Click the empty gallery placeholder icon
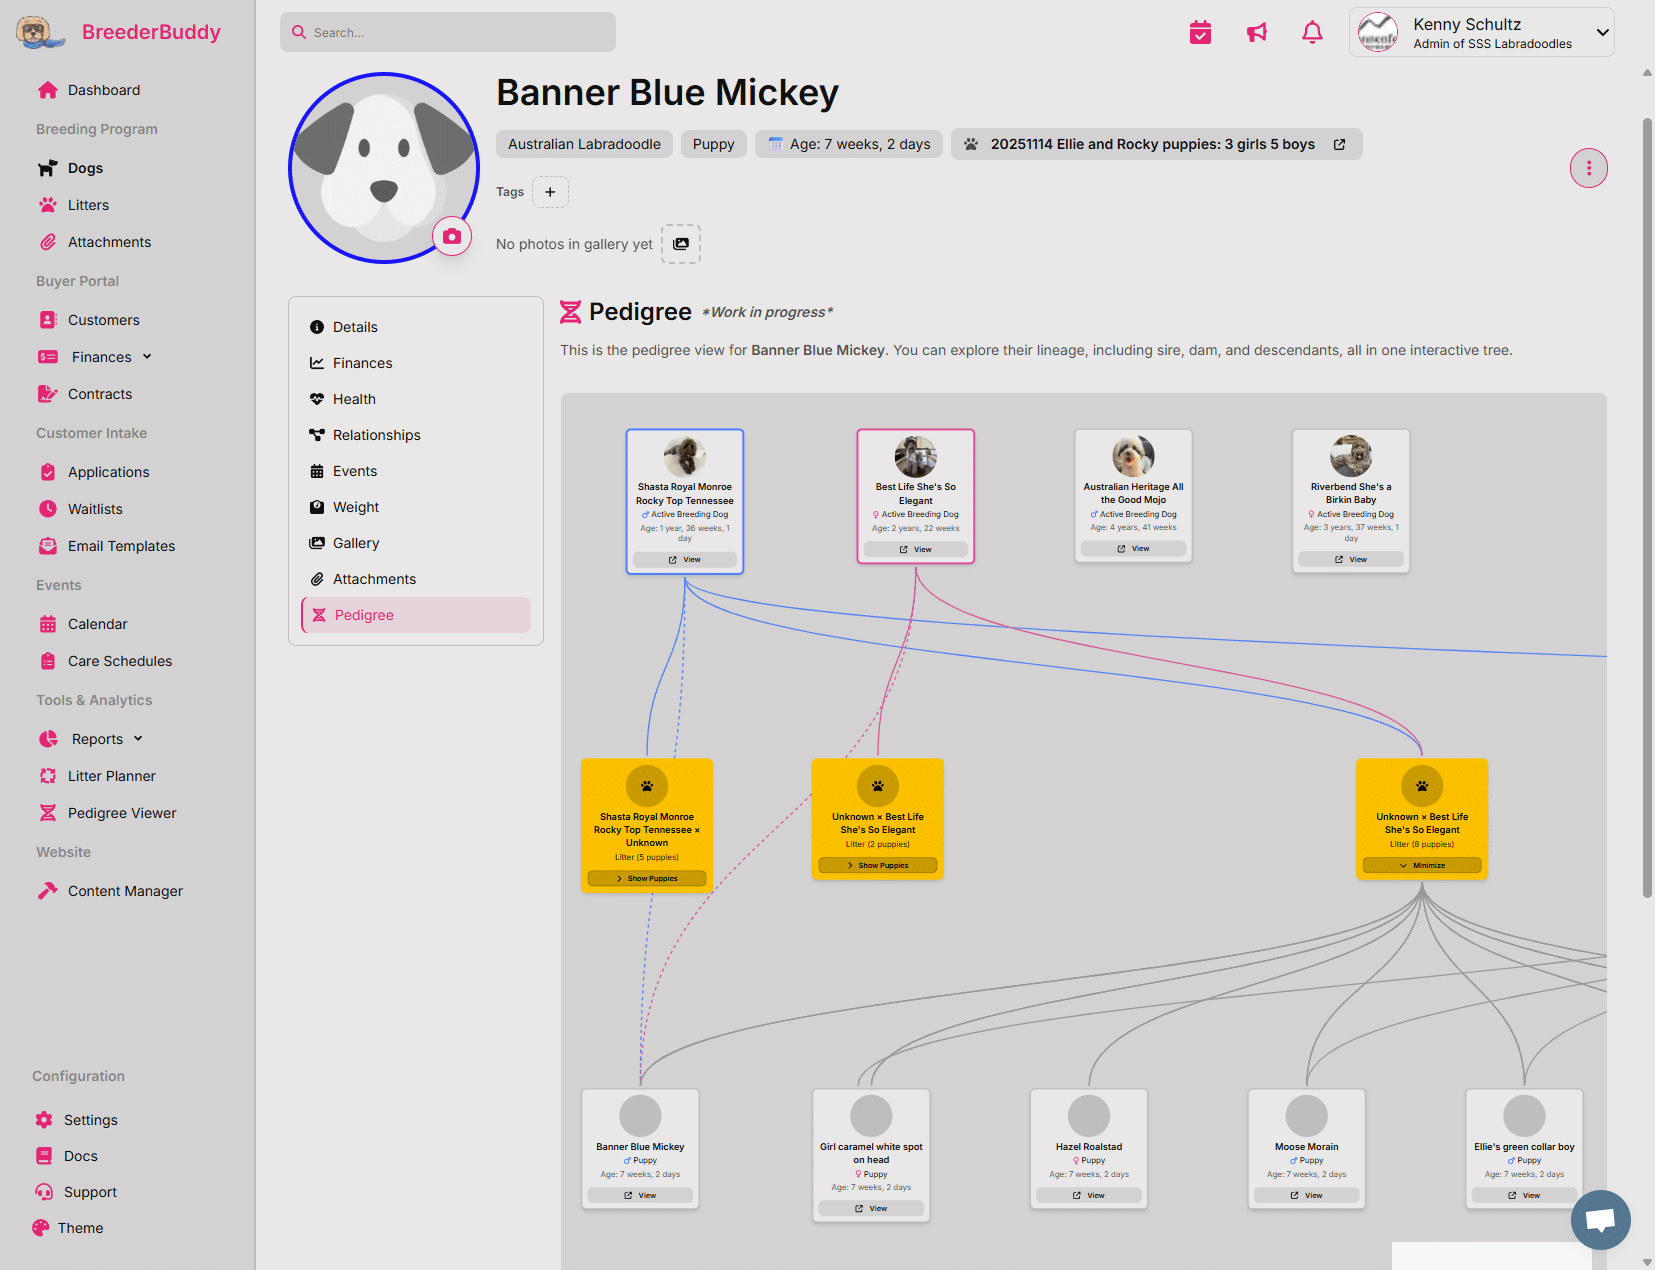This screenshot has width=1655, height=1270. 681,243
